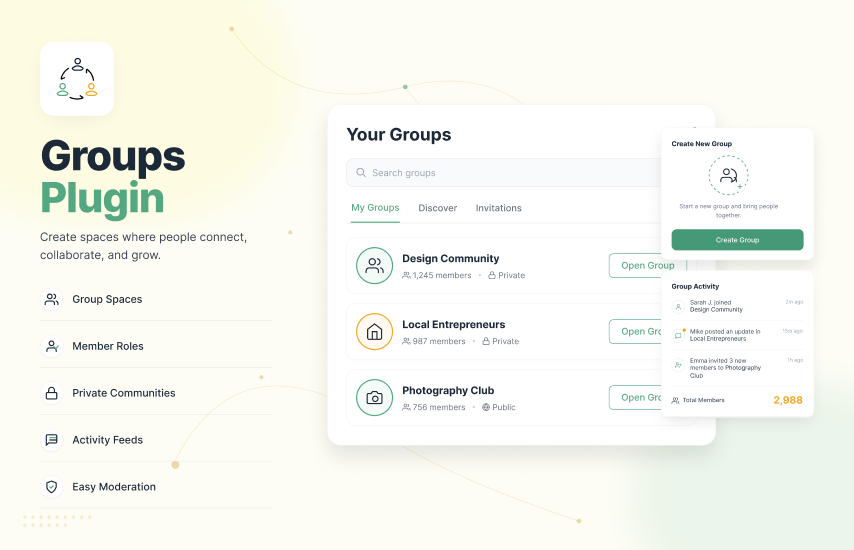Click the Photography Club group title
The height and width of the screenshot is (550, 854).
tap(448, 390)
